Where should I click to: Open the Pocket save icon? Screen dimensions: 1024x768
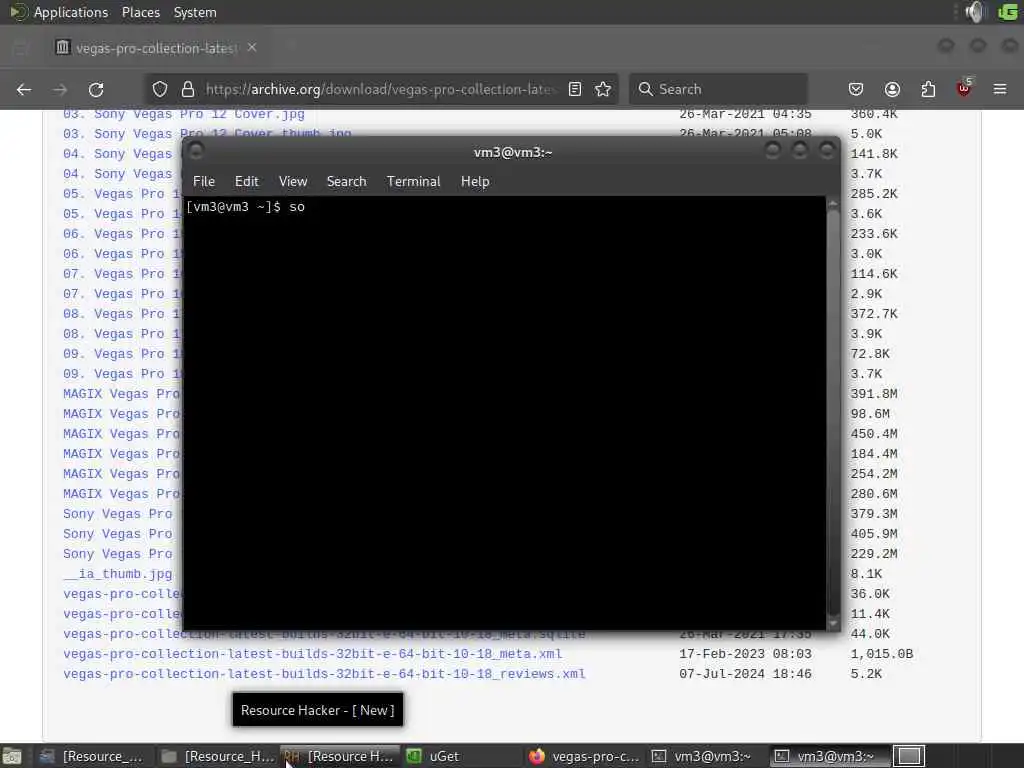[856, 89]
